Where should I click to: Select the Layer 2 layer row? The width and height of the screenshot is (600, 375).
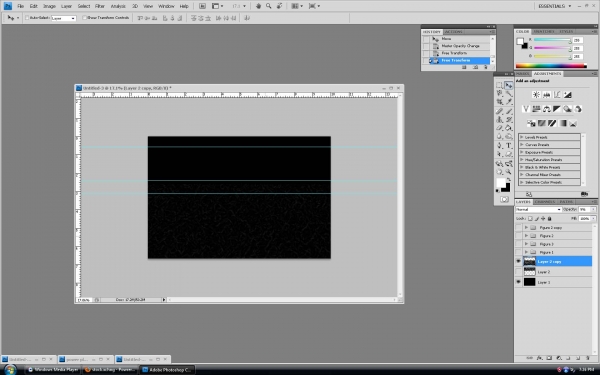click(x=553, y=272)
